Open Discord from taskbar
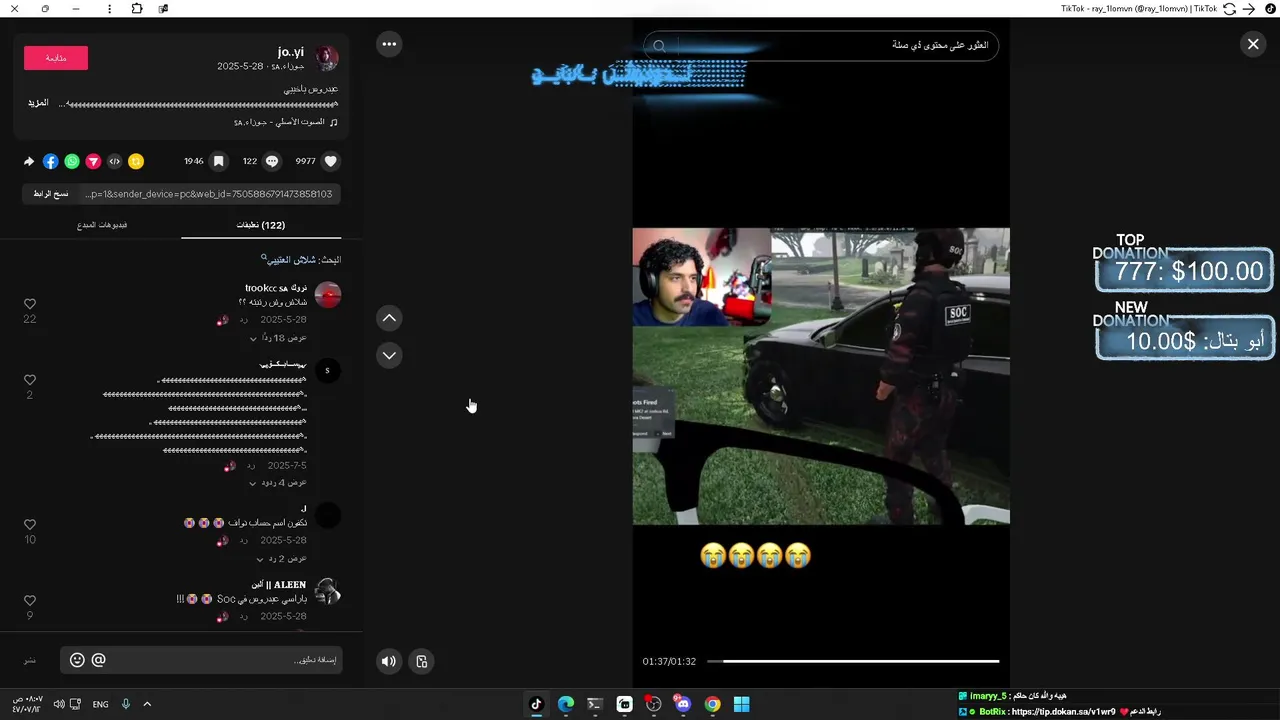 [683, 704]
